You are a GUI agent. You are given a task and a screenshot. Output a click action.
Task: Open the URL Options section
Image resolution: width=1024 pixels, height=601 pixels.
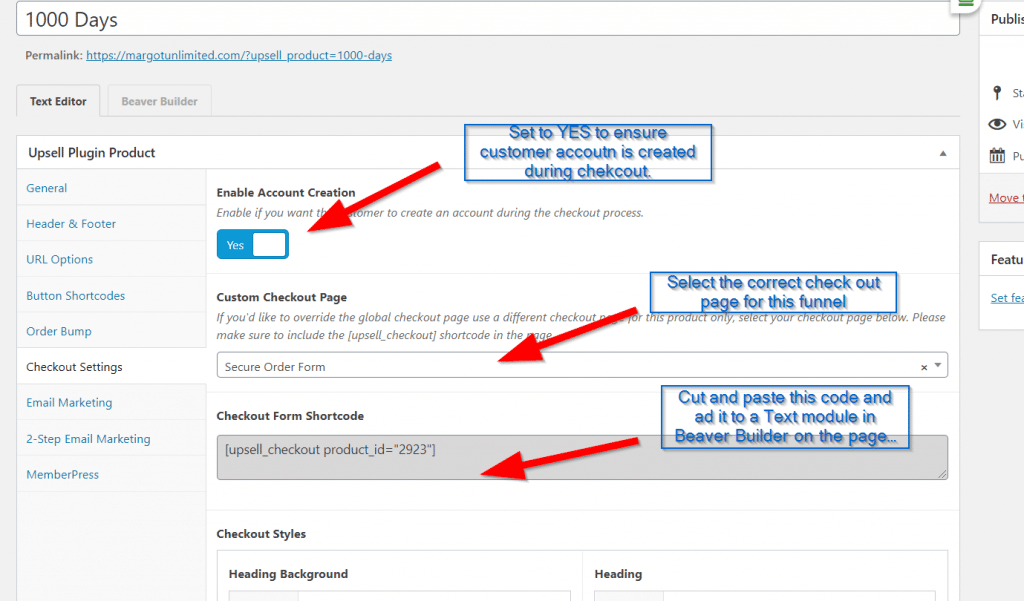point(59,259)
